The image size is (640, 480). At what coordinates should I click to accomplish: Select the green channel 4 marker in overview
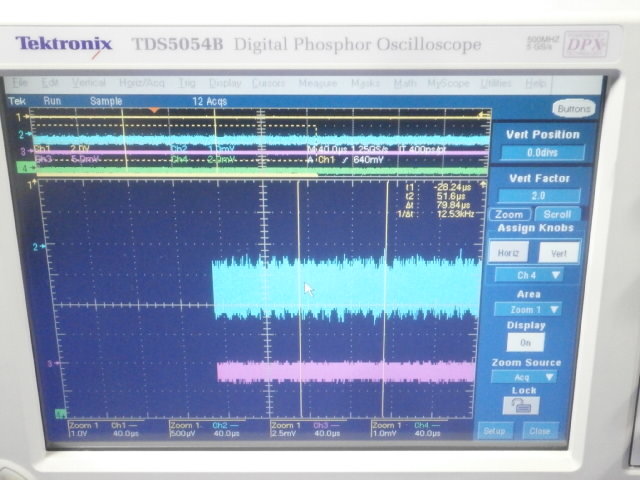(25, 168)
